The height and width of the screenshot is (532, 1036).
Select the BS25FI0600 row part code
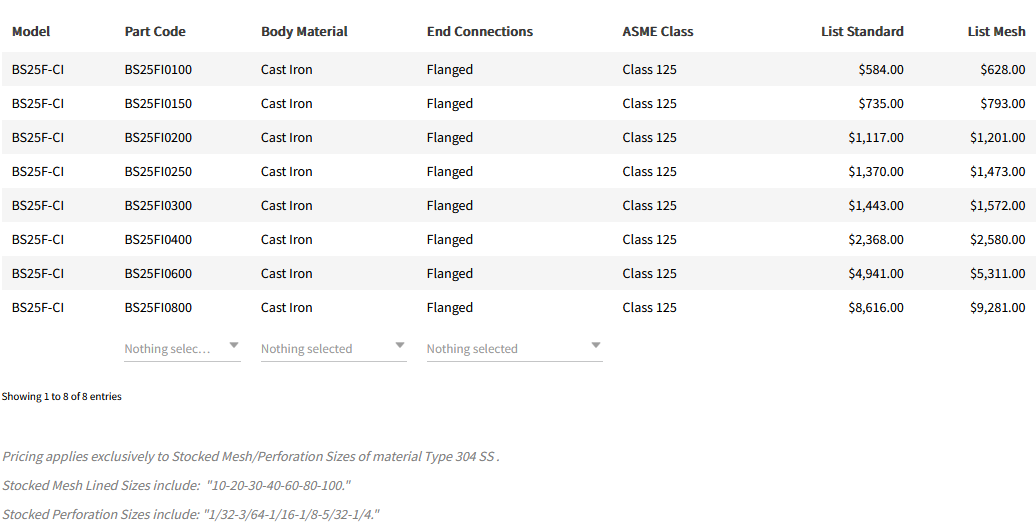click(158, 274)
